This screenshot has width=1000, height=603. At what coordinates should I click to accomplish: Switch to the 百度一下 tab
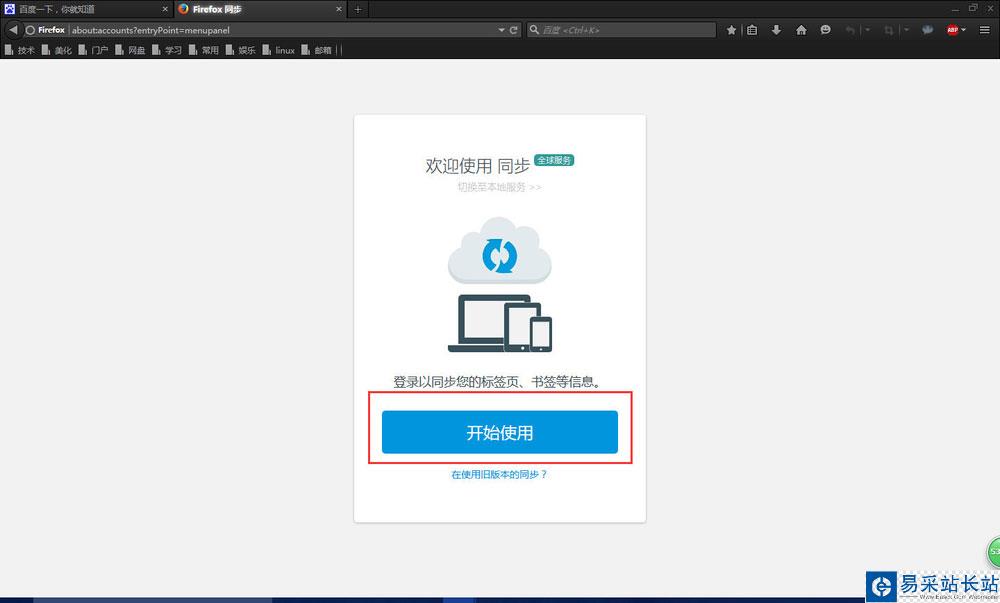tap(87, 9)
